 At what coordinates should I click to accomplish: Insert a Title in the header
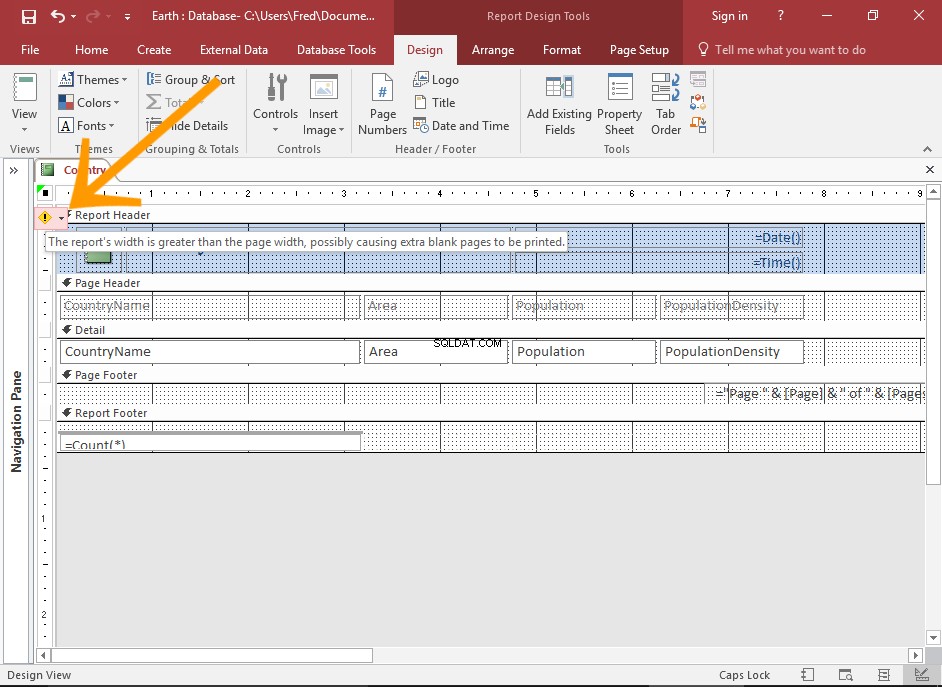tap(435, 103)
